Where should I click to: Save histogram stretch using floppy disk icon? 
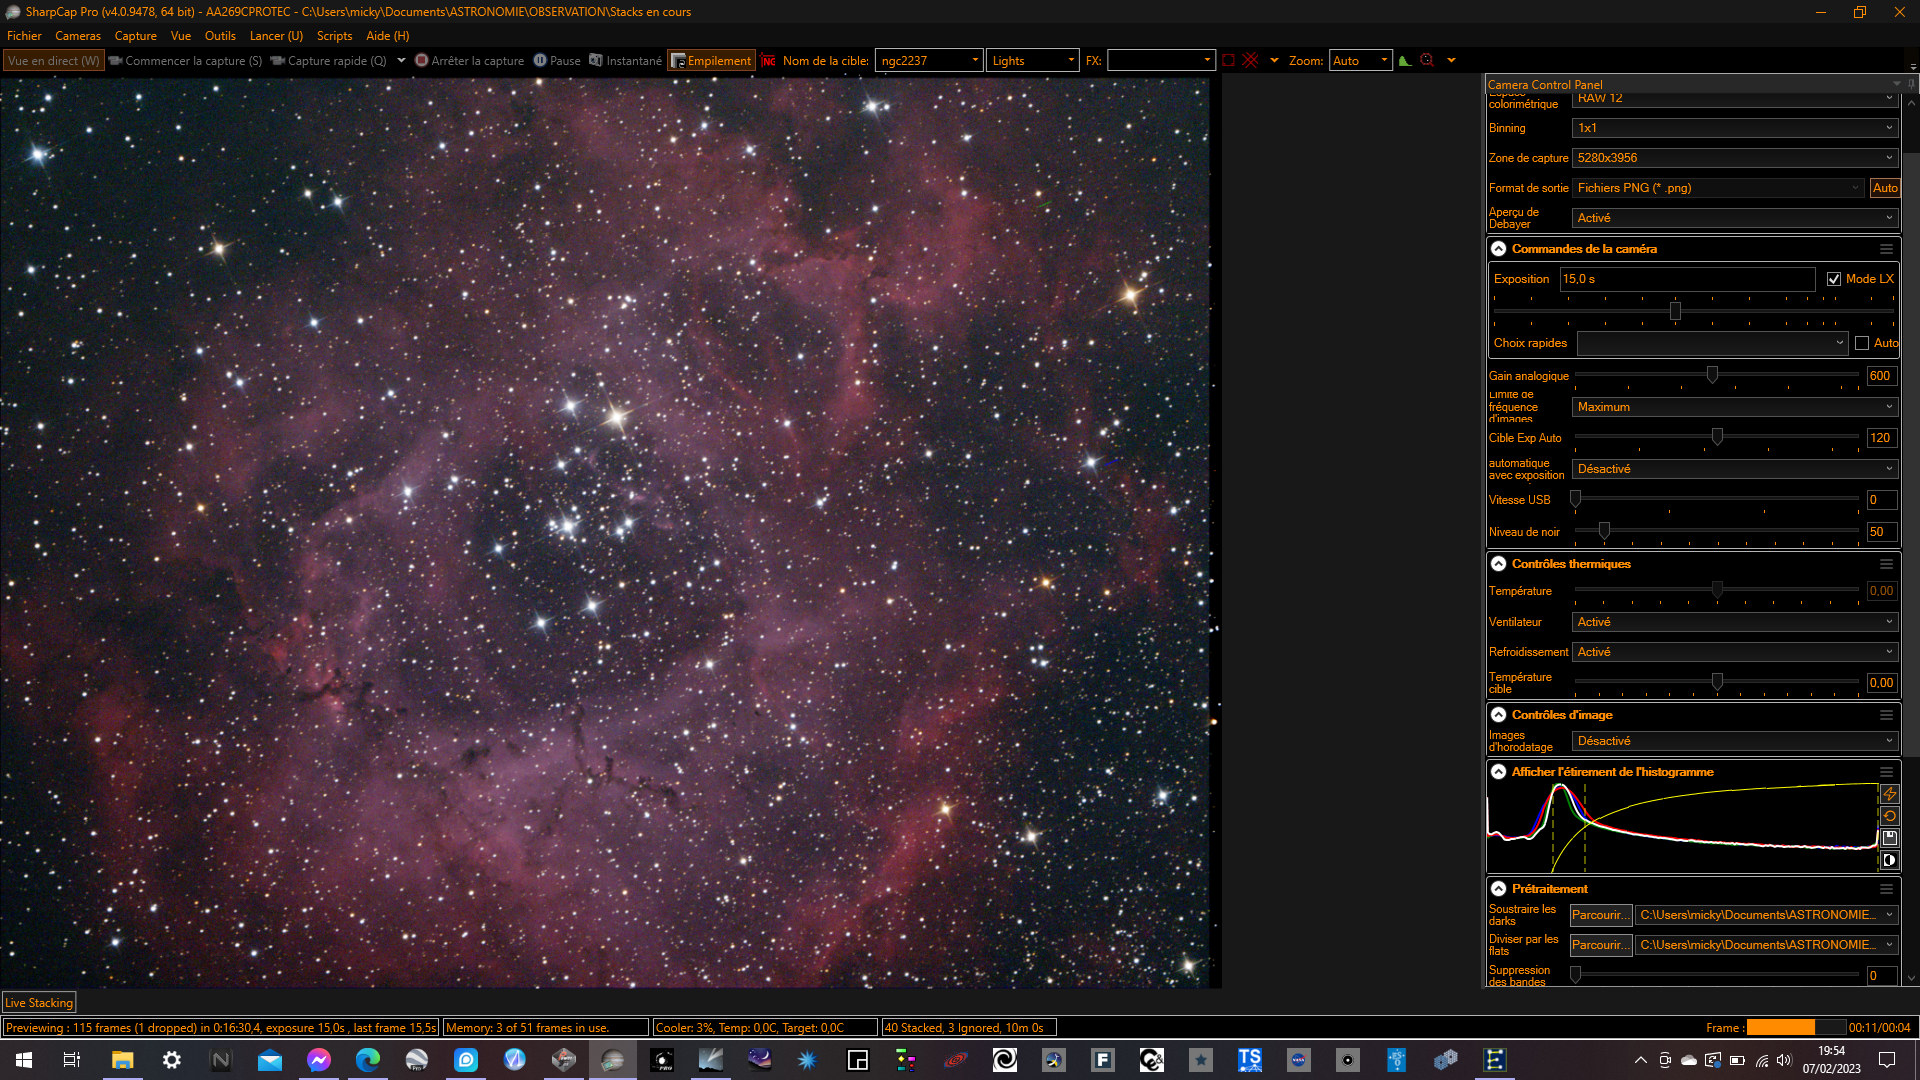(1889, 838)
